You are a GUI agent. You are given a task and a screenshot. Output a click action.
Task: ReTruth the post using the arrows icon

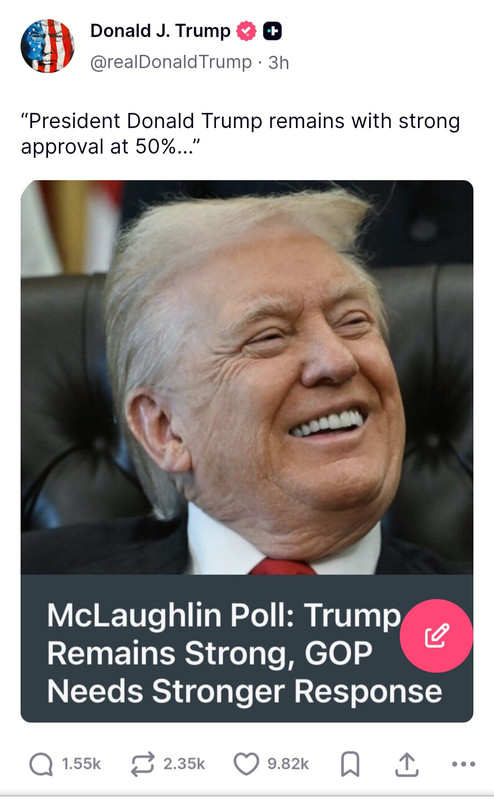point(142,764)
